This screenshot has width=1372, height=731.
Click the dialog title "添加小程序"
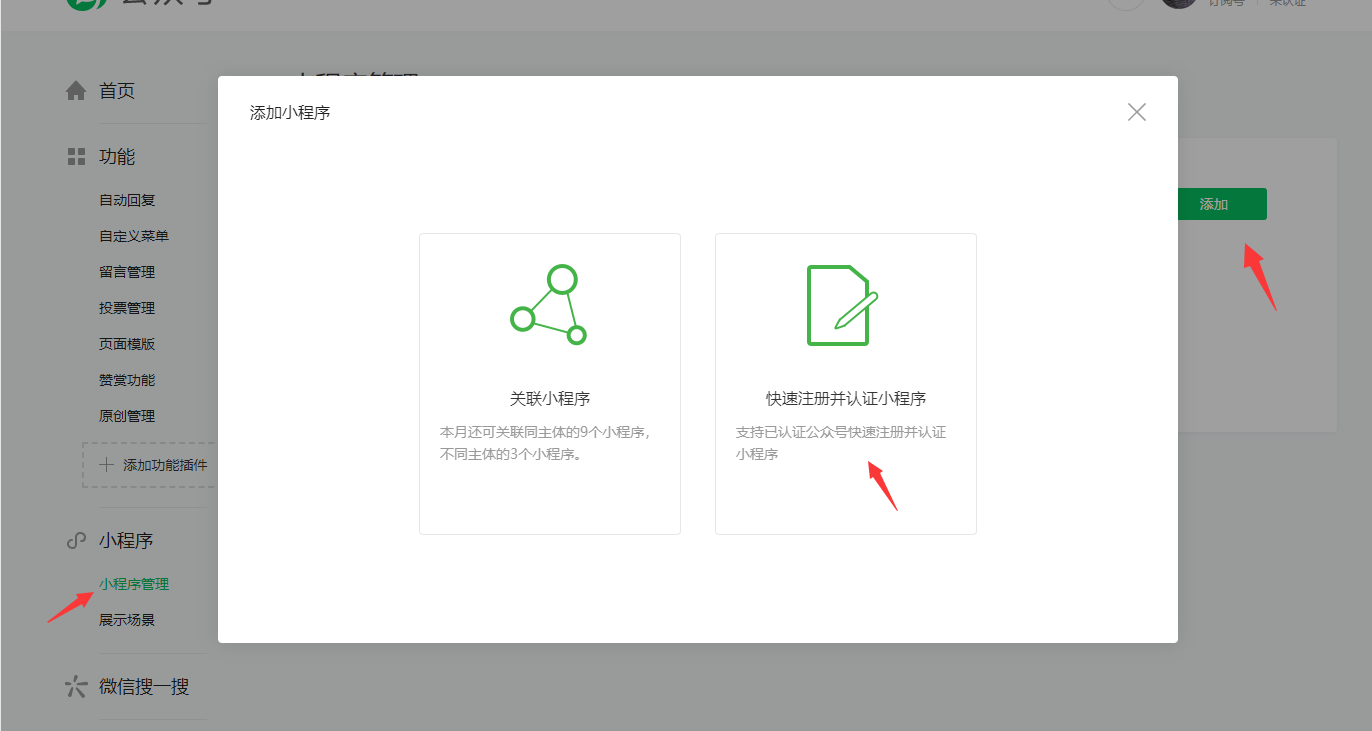(x=290, y=113)
